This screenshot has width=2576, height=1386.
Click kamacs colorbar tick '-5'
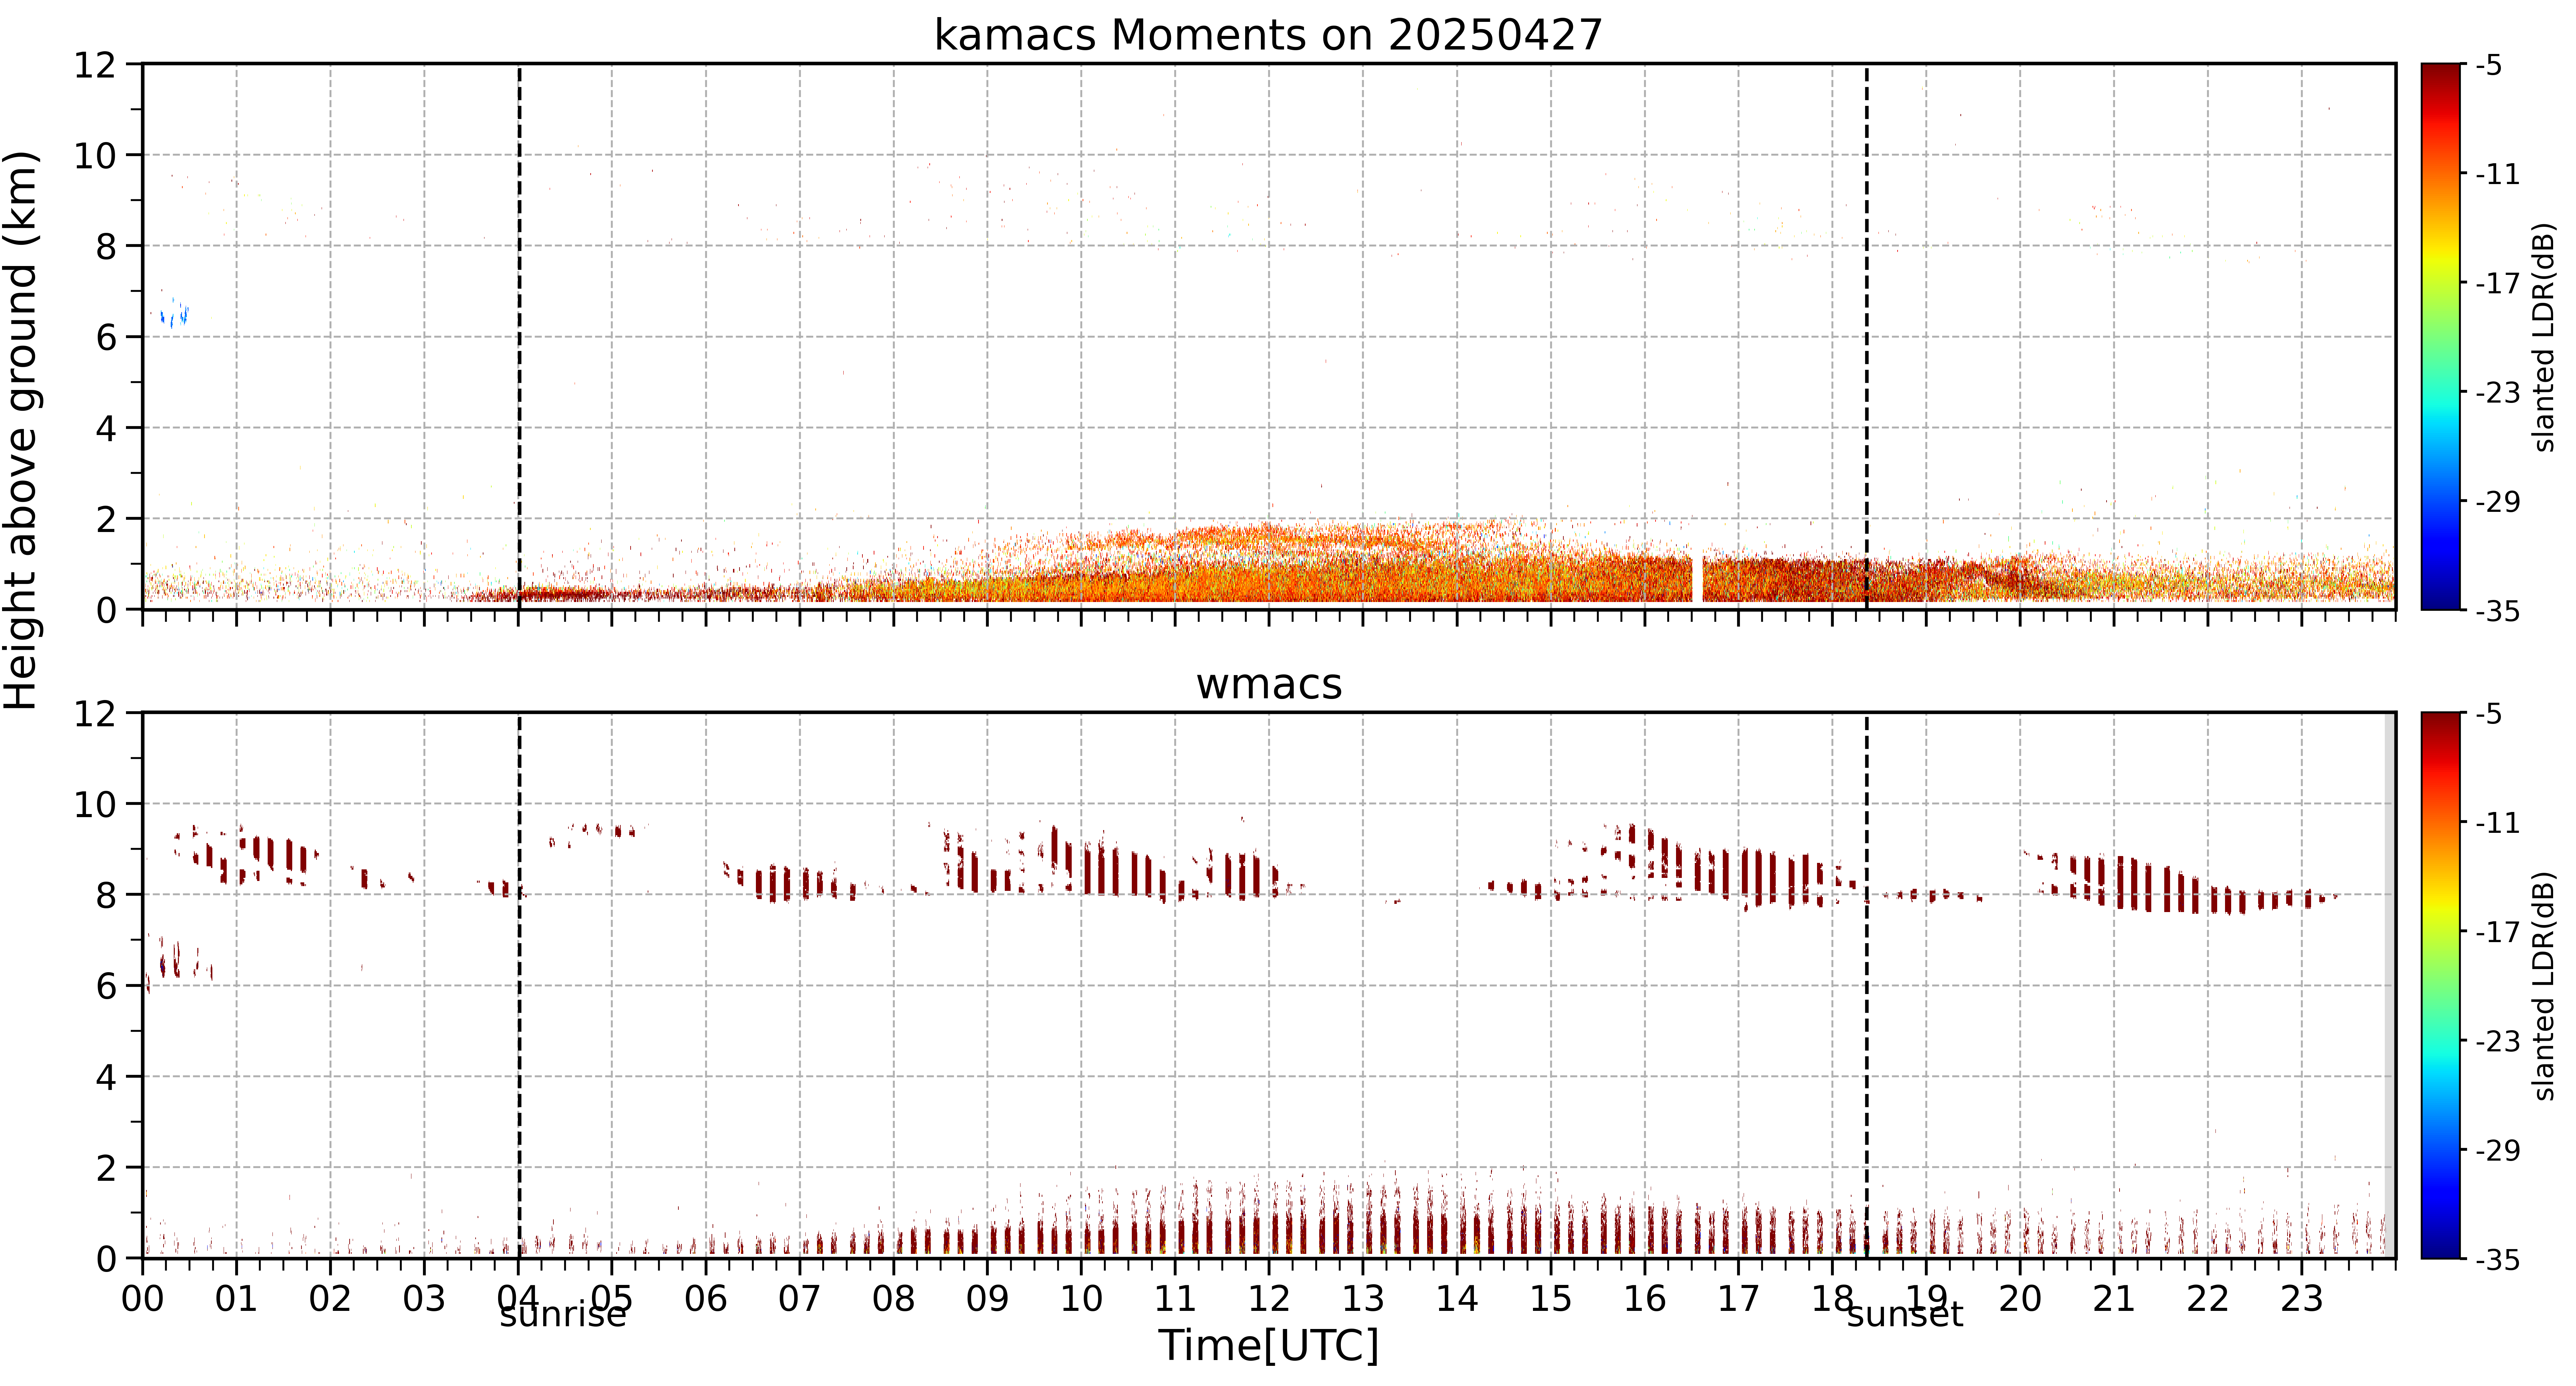2489,66
